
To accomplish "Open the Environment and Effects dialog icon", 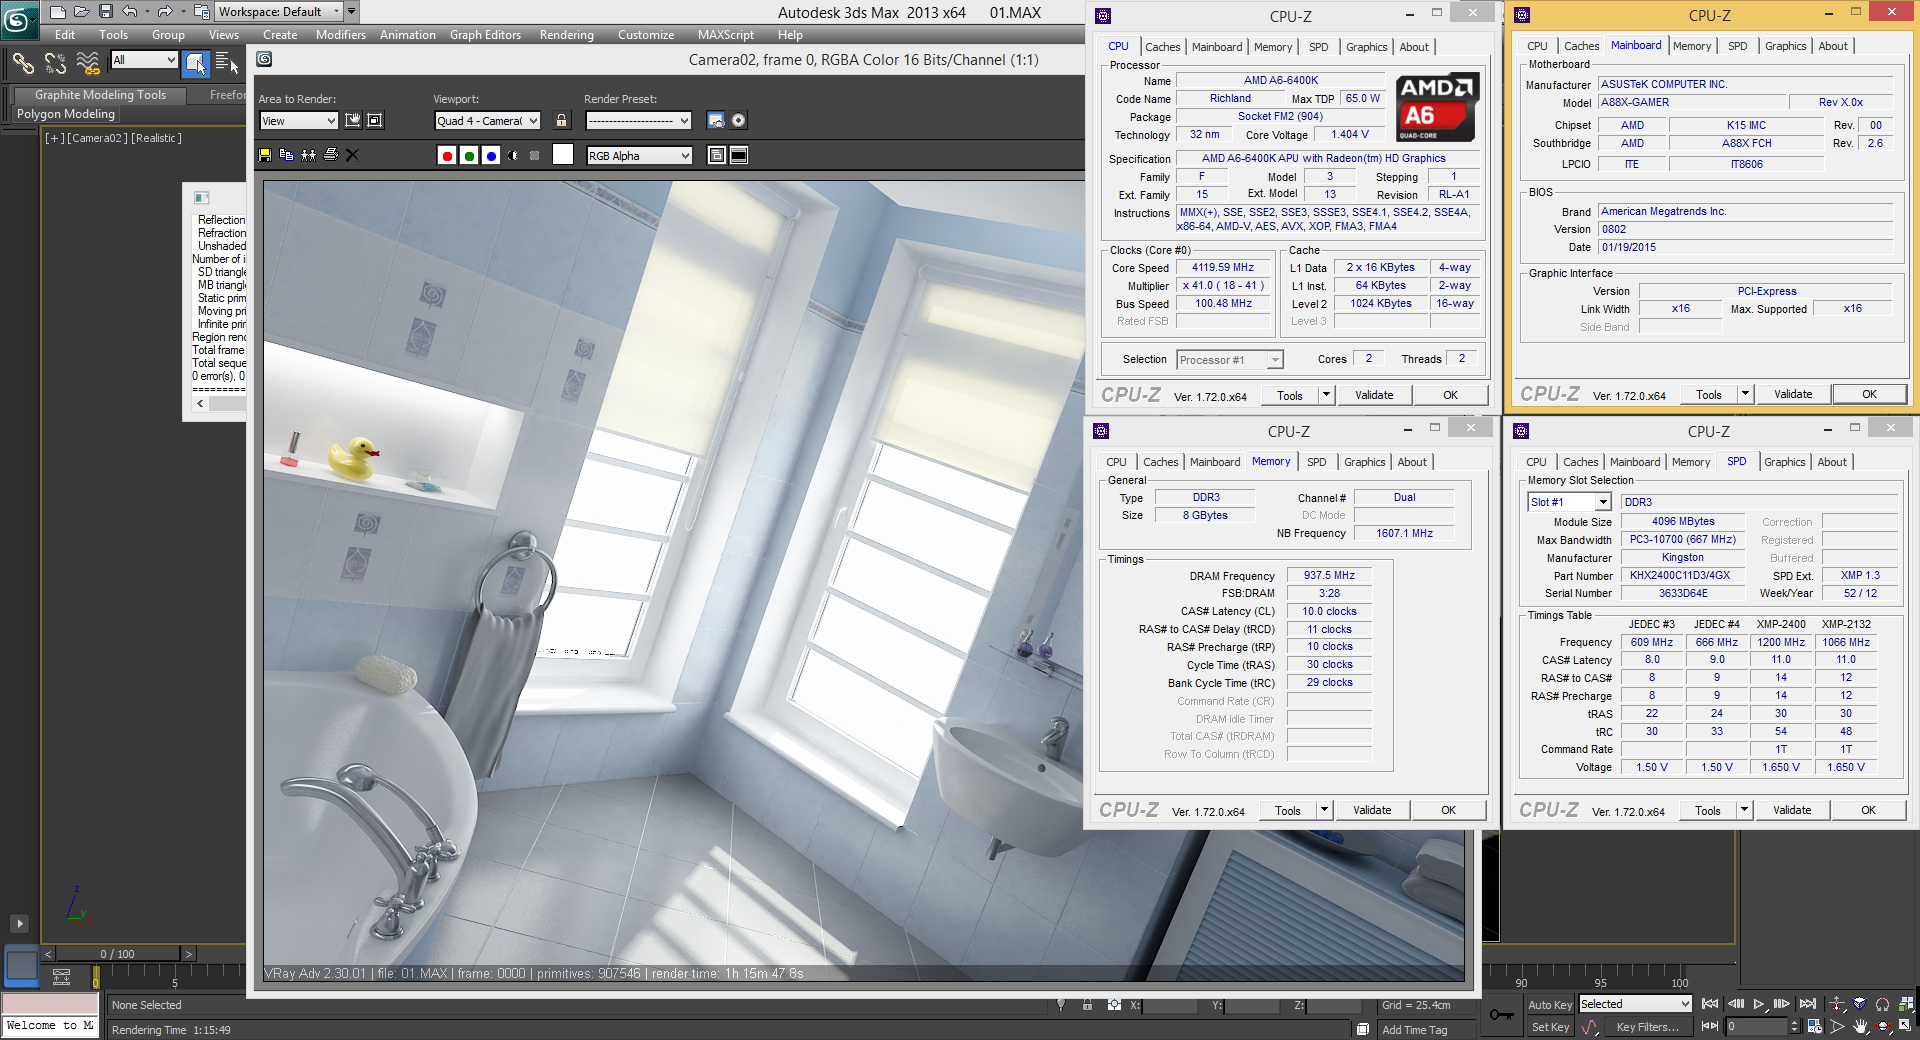I will (x=738, y=120).
